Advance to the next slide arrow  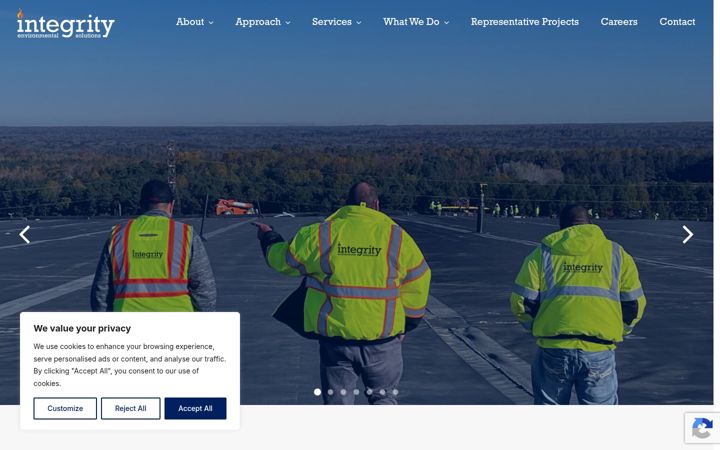[687, 235]
